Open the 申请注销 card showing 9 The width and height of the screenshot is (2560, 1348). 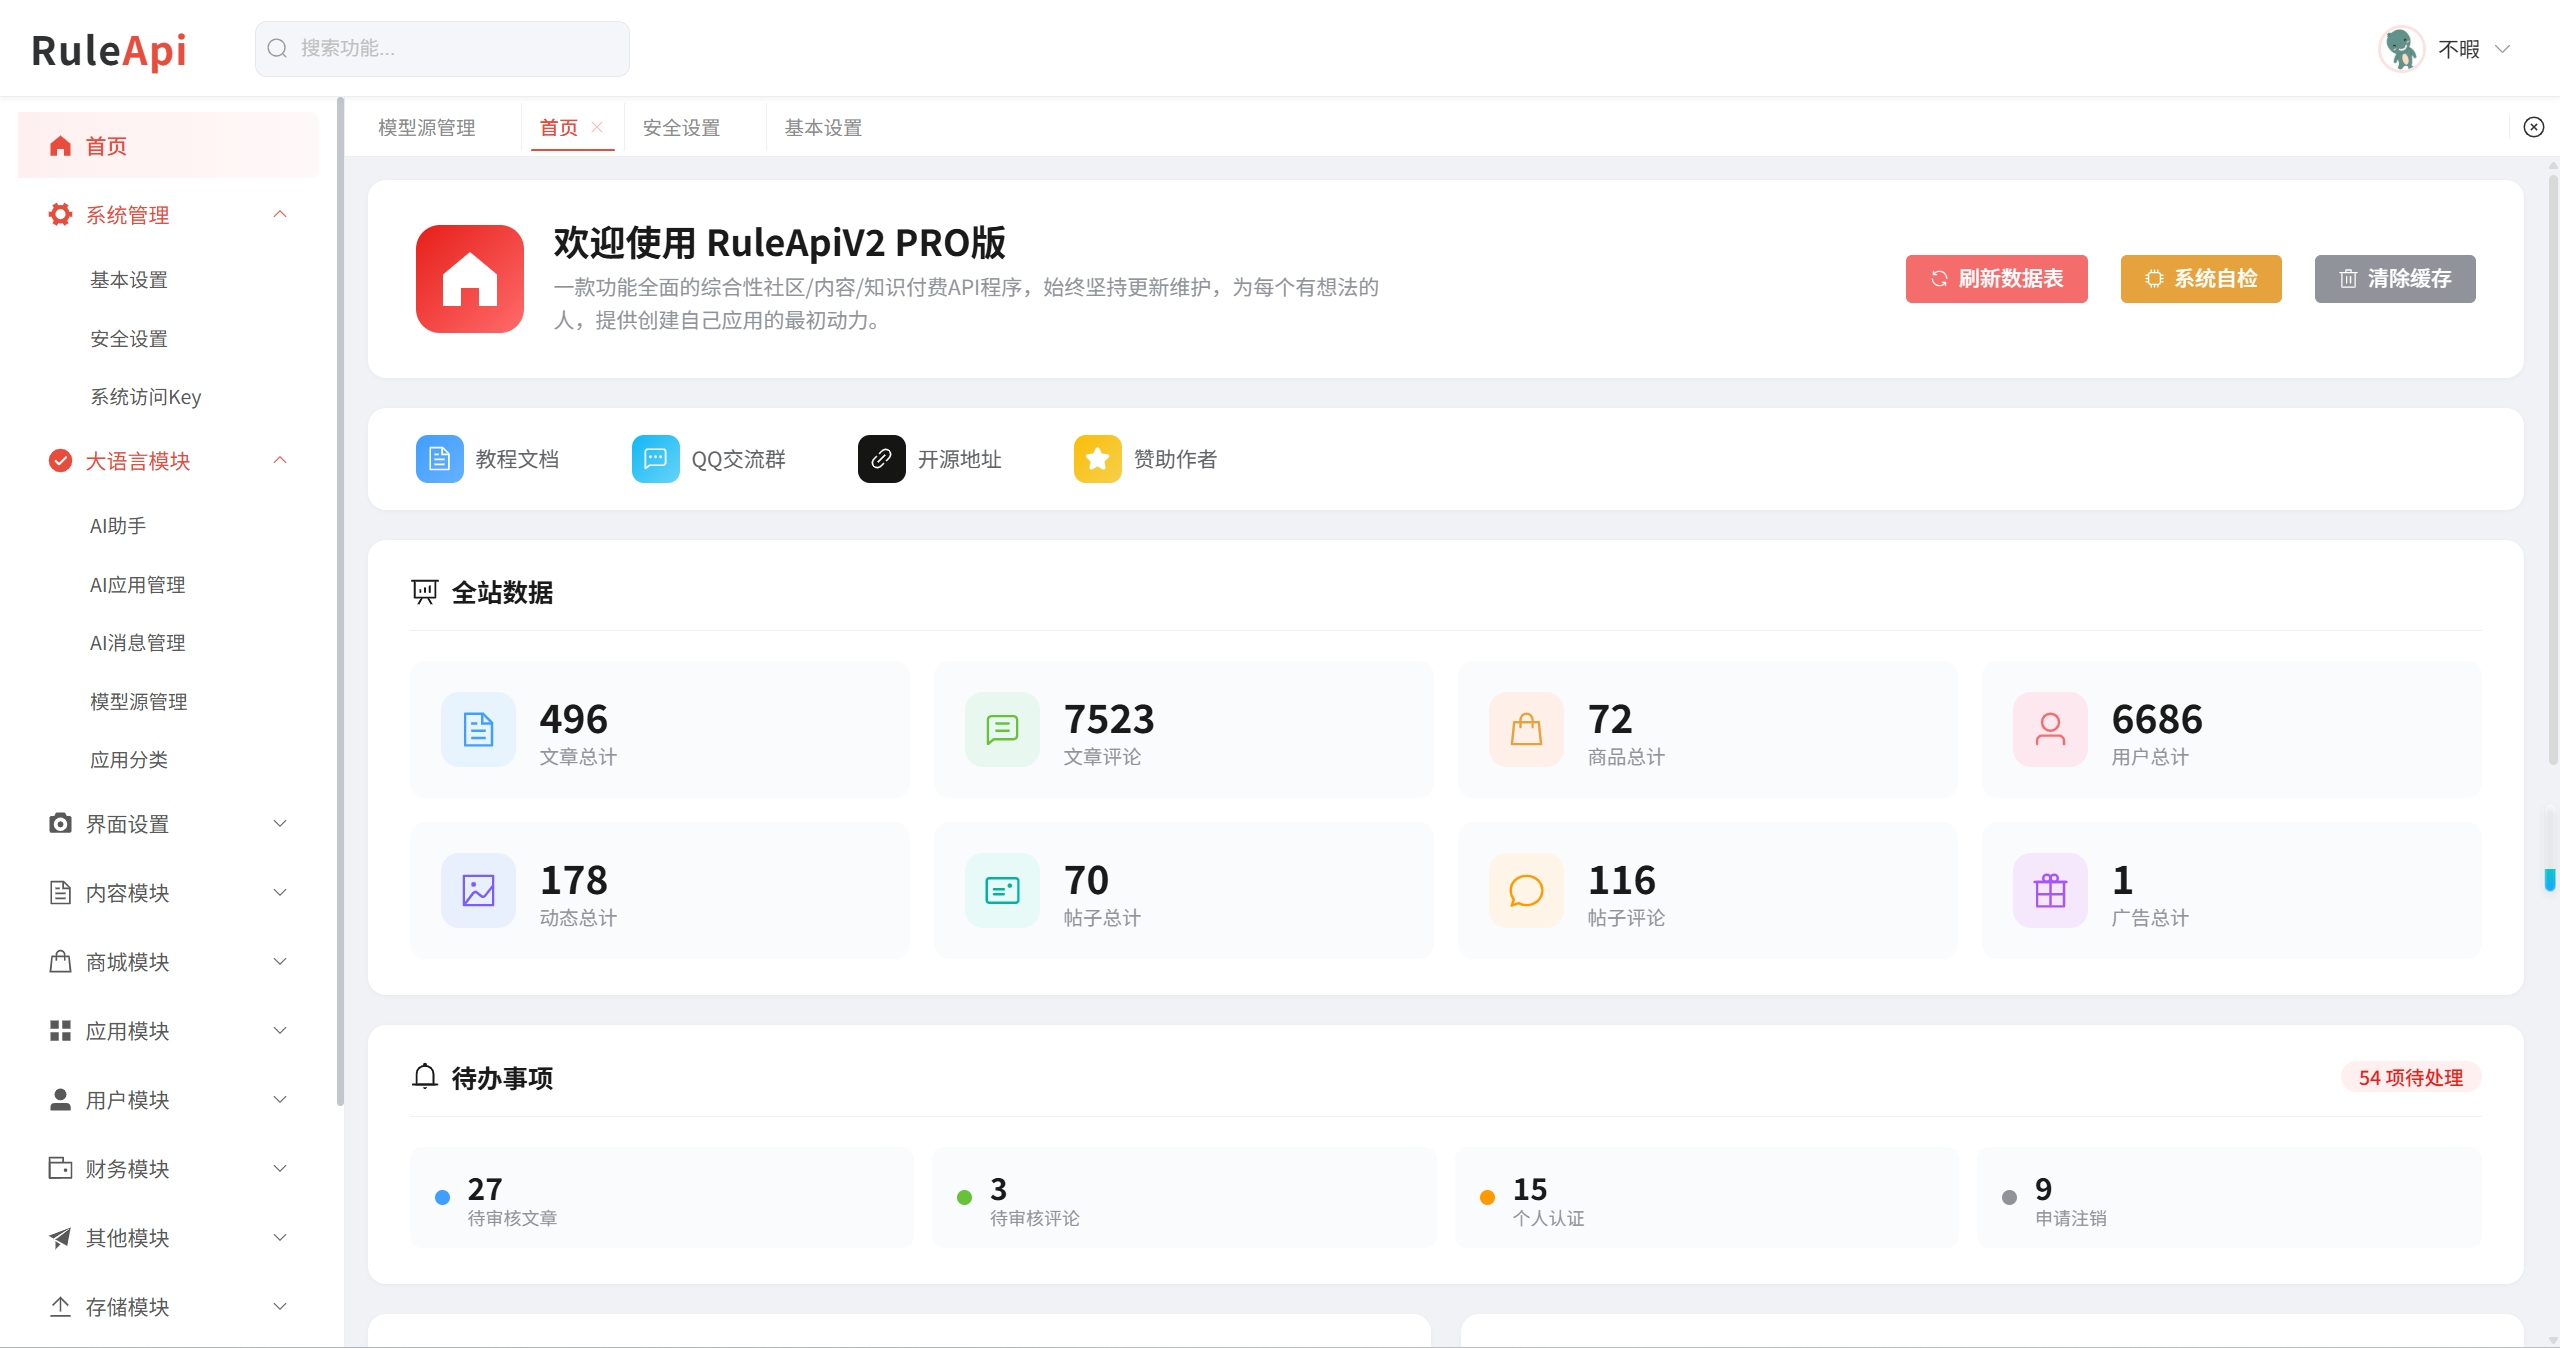[x=2229, y=1198]
